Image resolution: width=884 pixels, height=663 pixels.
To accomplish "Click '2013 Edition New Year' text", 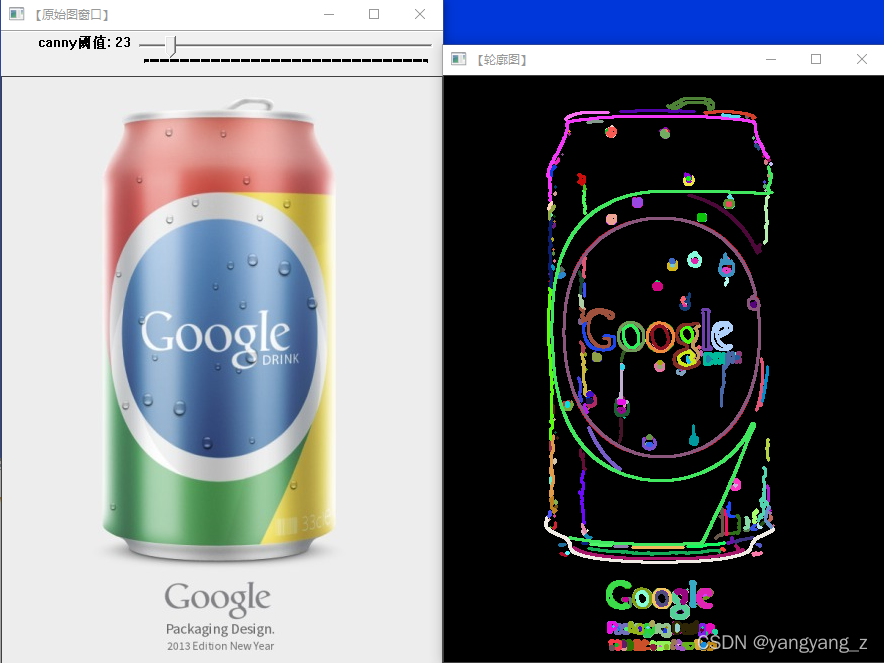I will tap(220, 646).
